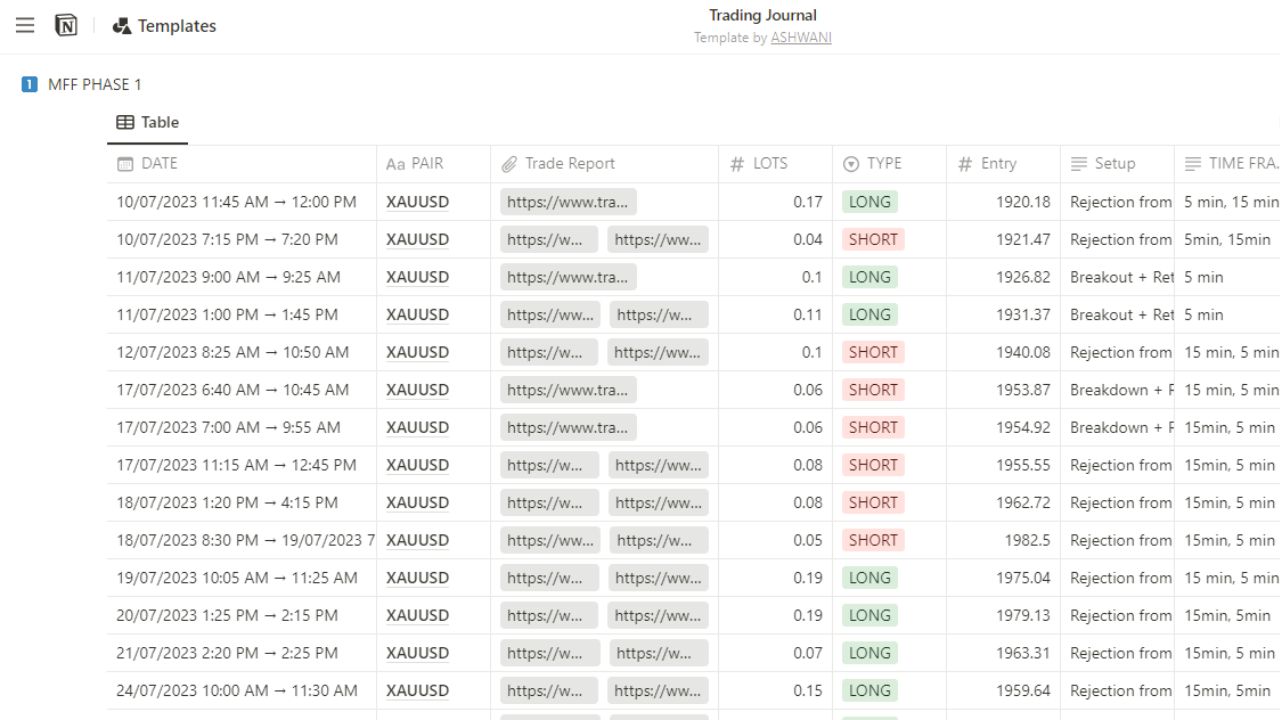Click the Aa icon on the PAIR column

[390, 163]
